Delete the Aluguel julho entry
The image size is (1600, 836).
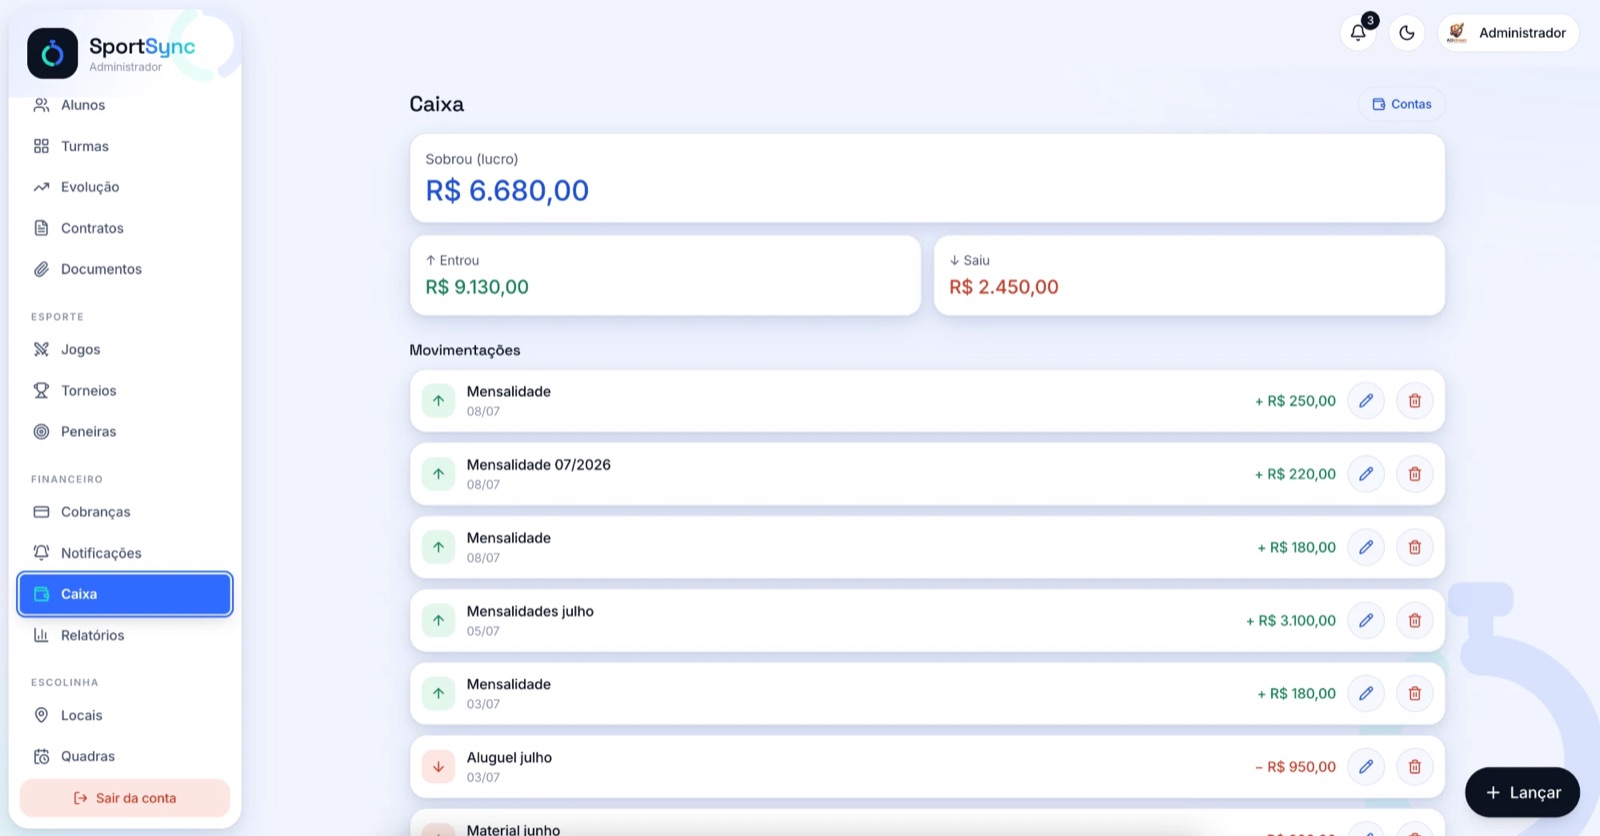coord(1415,767)
